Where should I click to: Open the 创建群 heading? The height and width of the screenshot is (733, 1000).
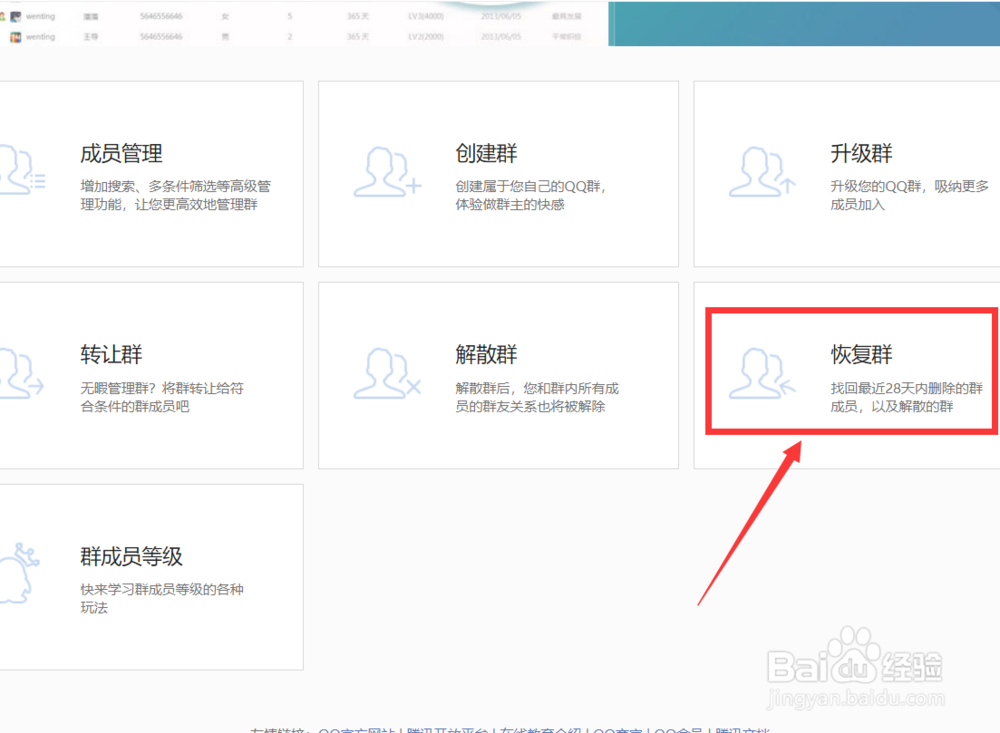click(x=486, y=154)
